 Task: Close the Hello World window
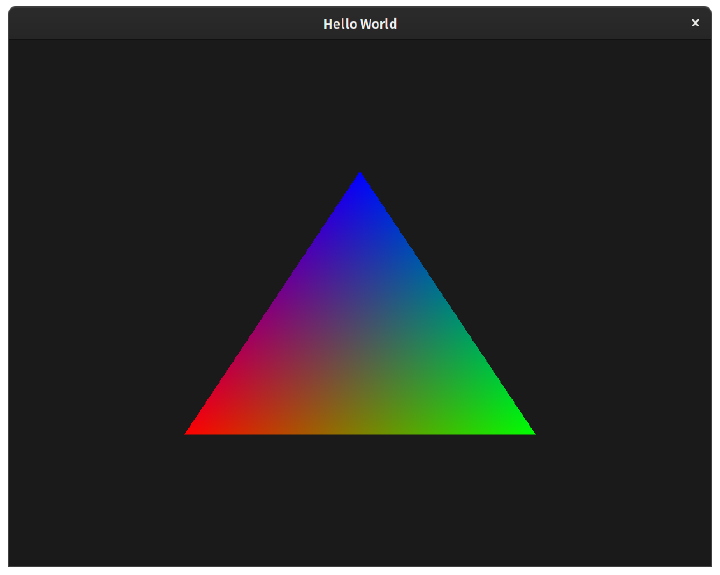pyautogui.click(x=695, y=23)
